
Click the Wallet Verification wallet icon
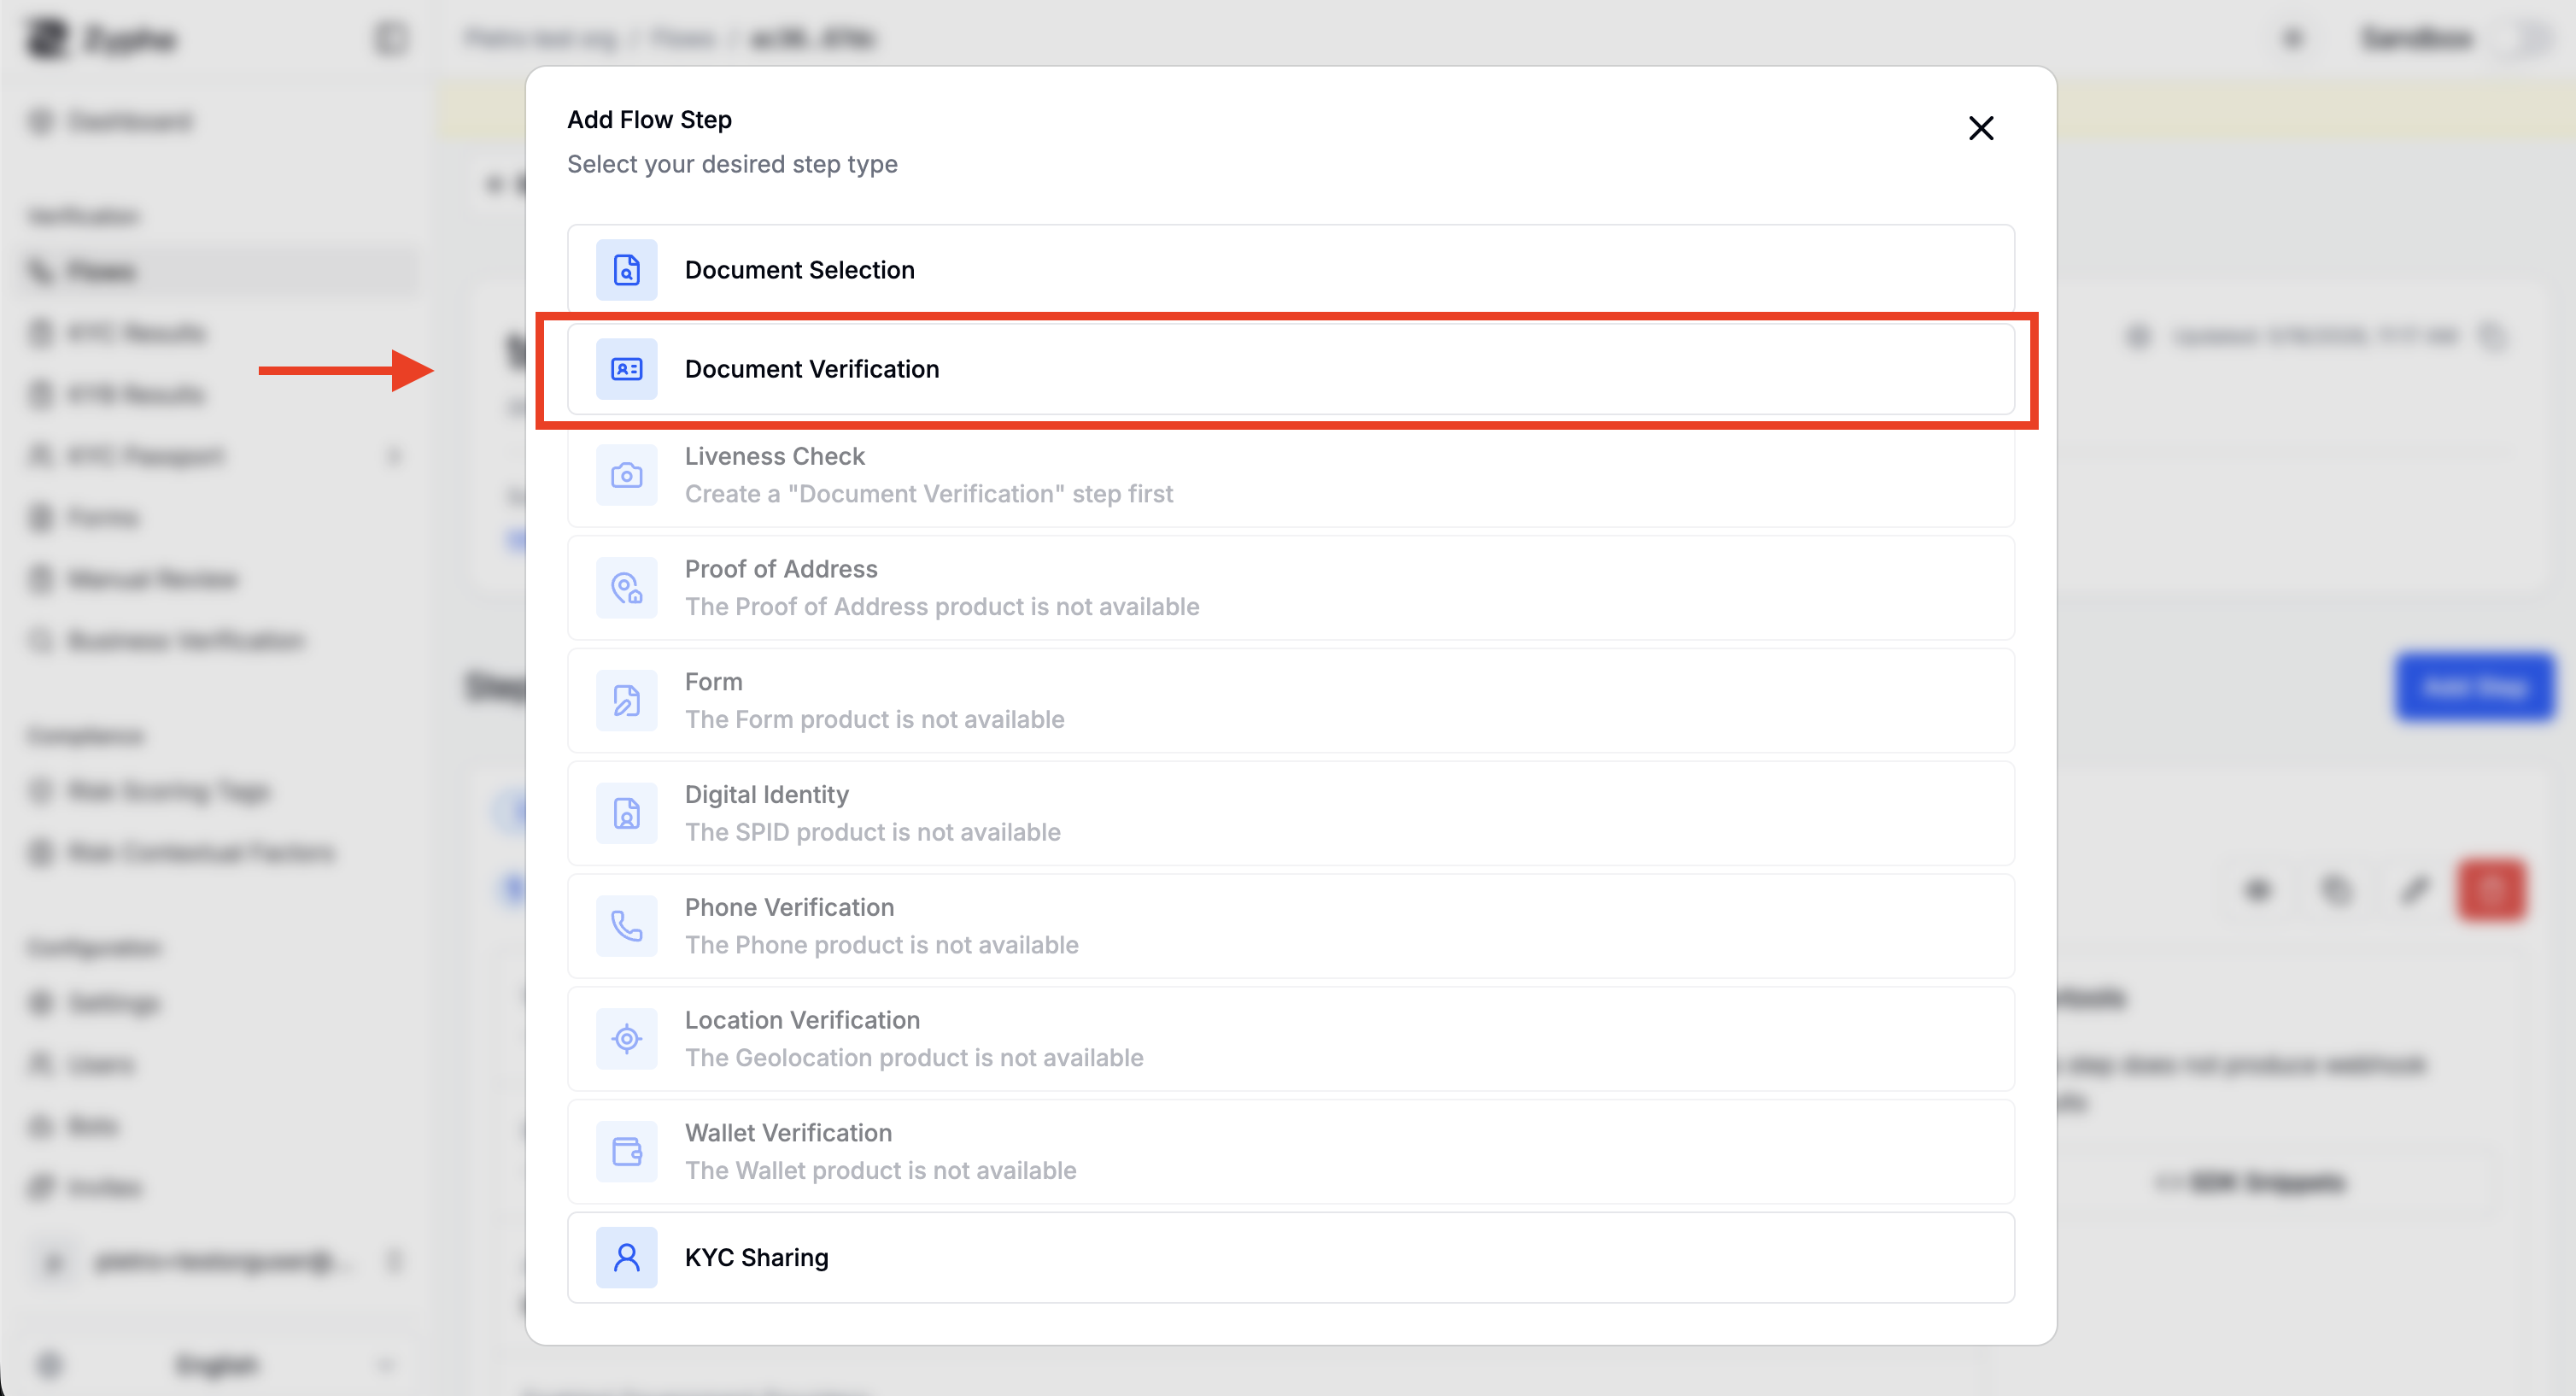coord(627,1152)
